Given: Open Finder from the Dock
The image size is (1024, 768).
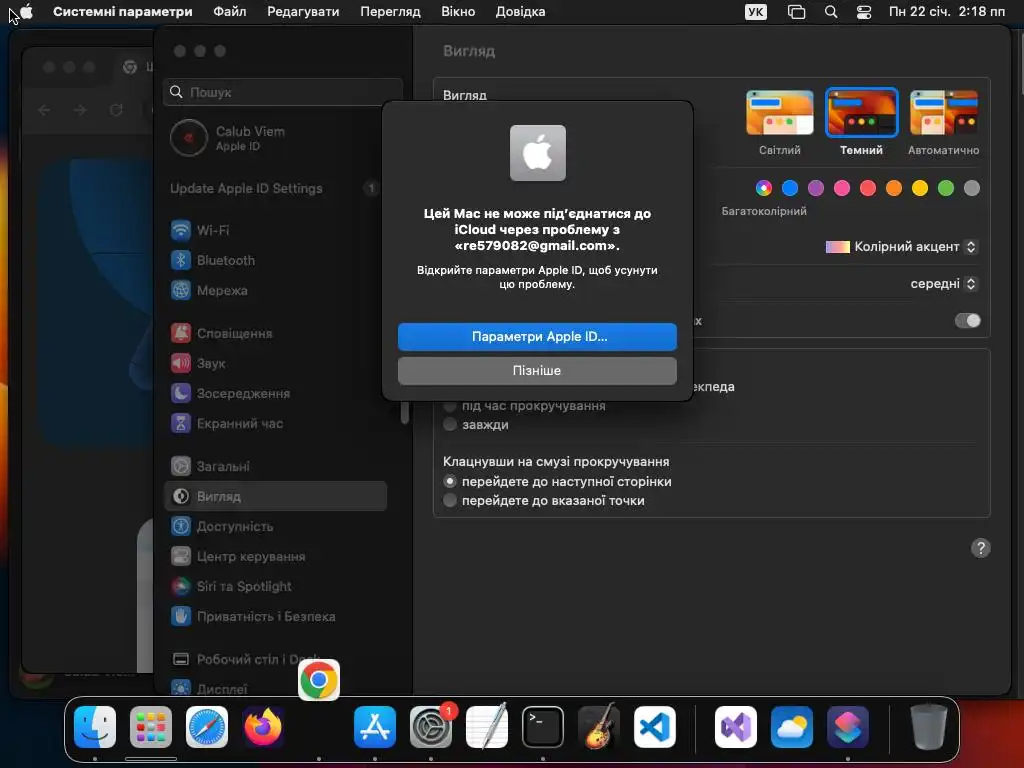Looking at the screenshot, I should 95,727.
